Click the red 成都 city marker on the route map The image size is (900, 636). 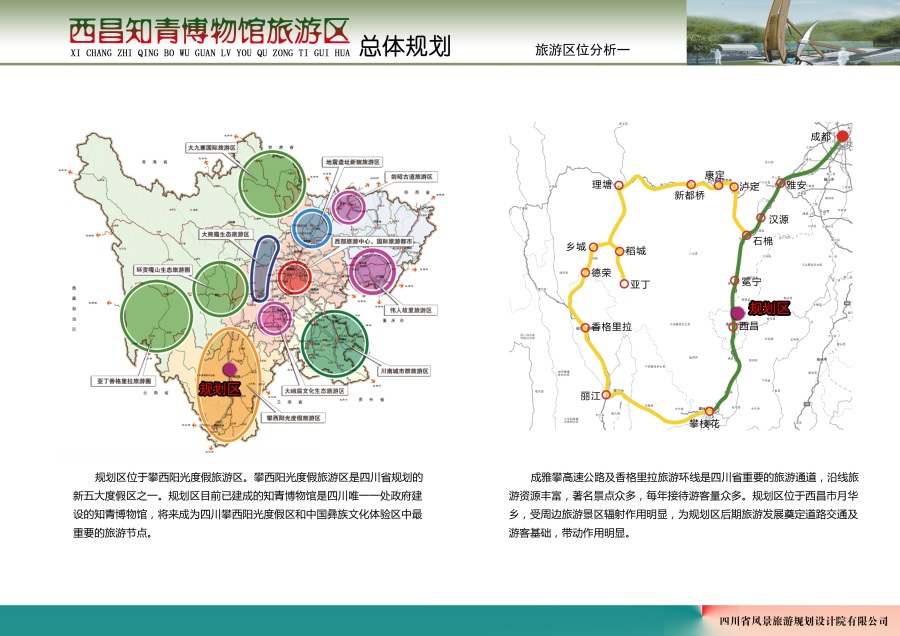coord(843,135)
